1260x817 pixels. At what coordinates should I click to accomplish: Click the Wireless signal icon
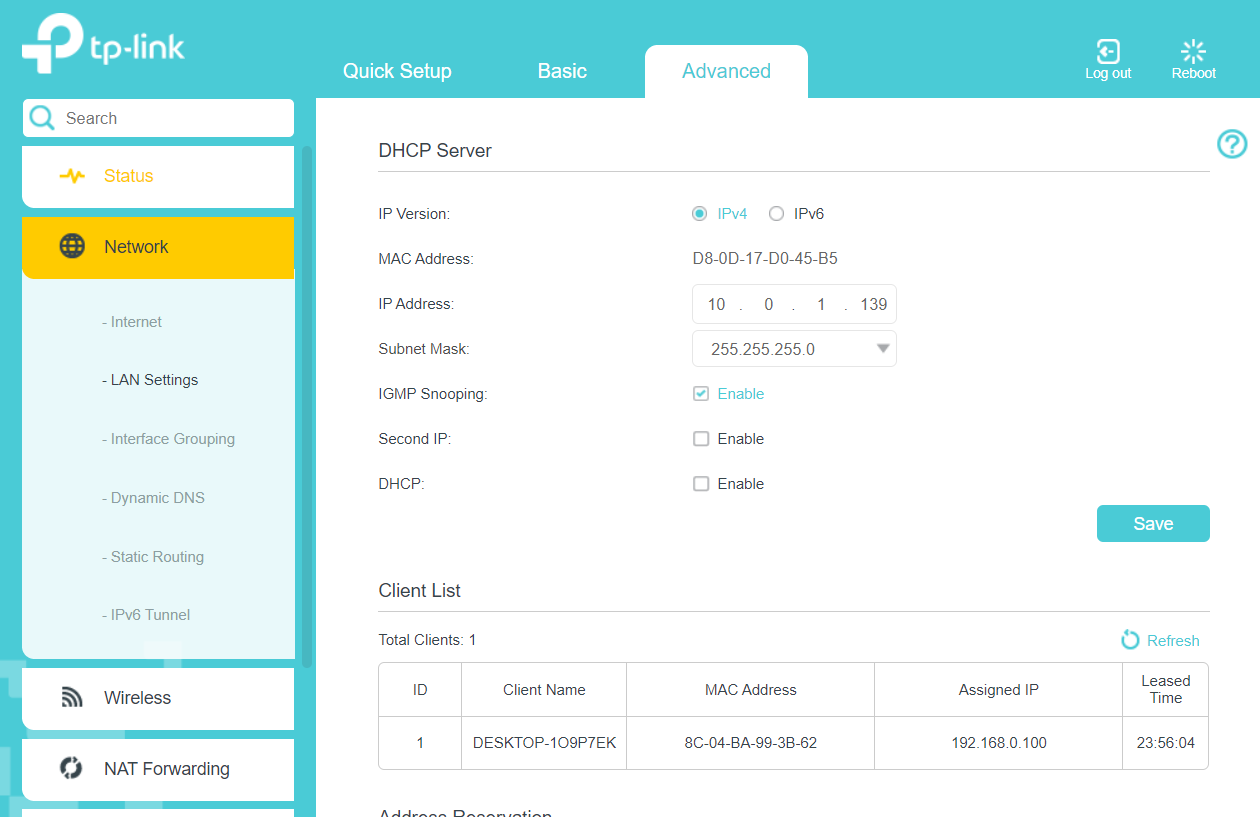[x=72, y=698]
